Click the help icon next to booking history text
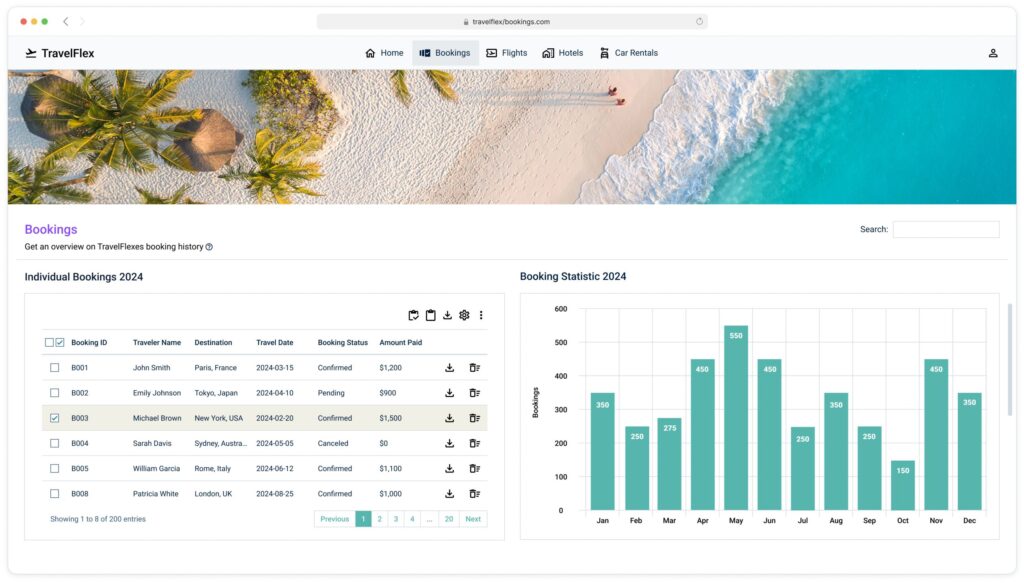 tap(209, 247)
